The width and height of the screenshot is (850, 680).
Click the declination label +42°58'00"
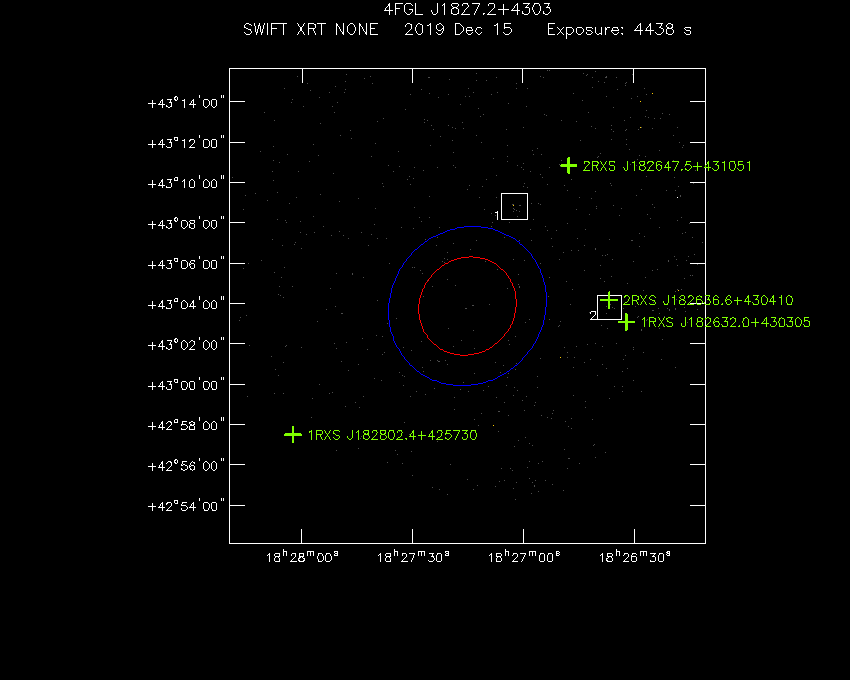[x=186, y=425]
